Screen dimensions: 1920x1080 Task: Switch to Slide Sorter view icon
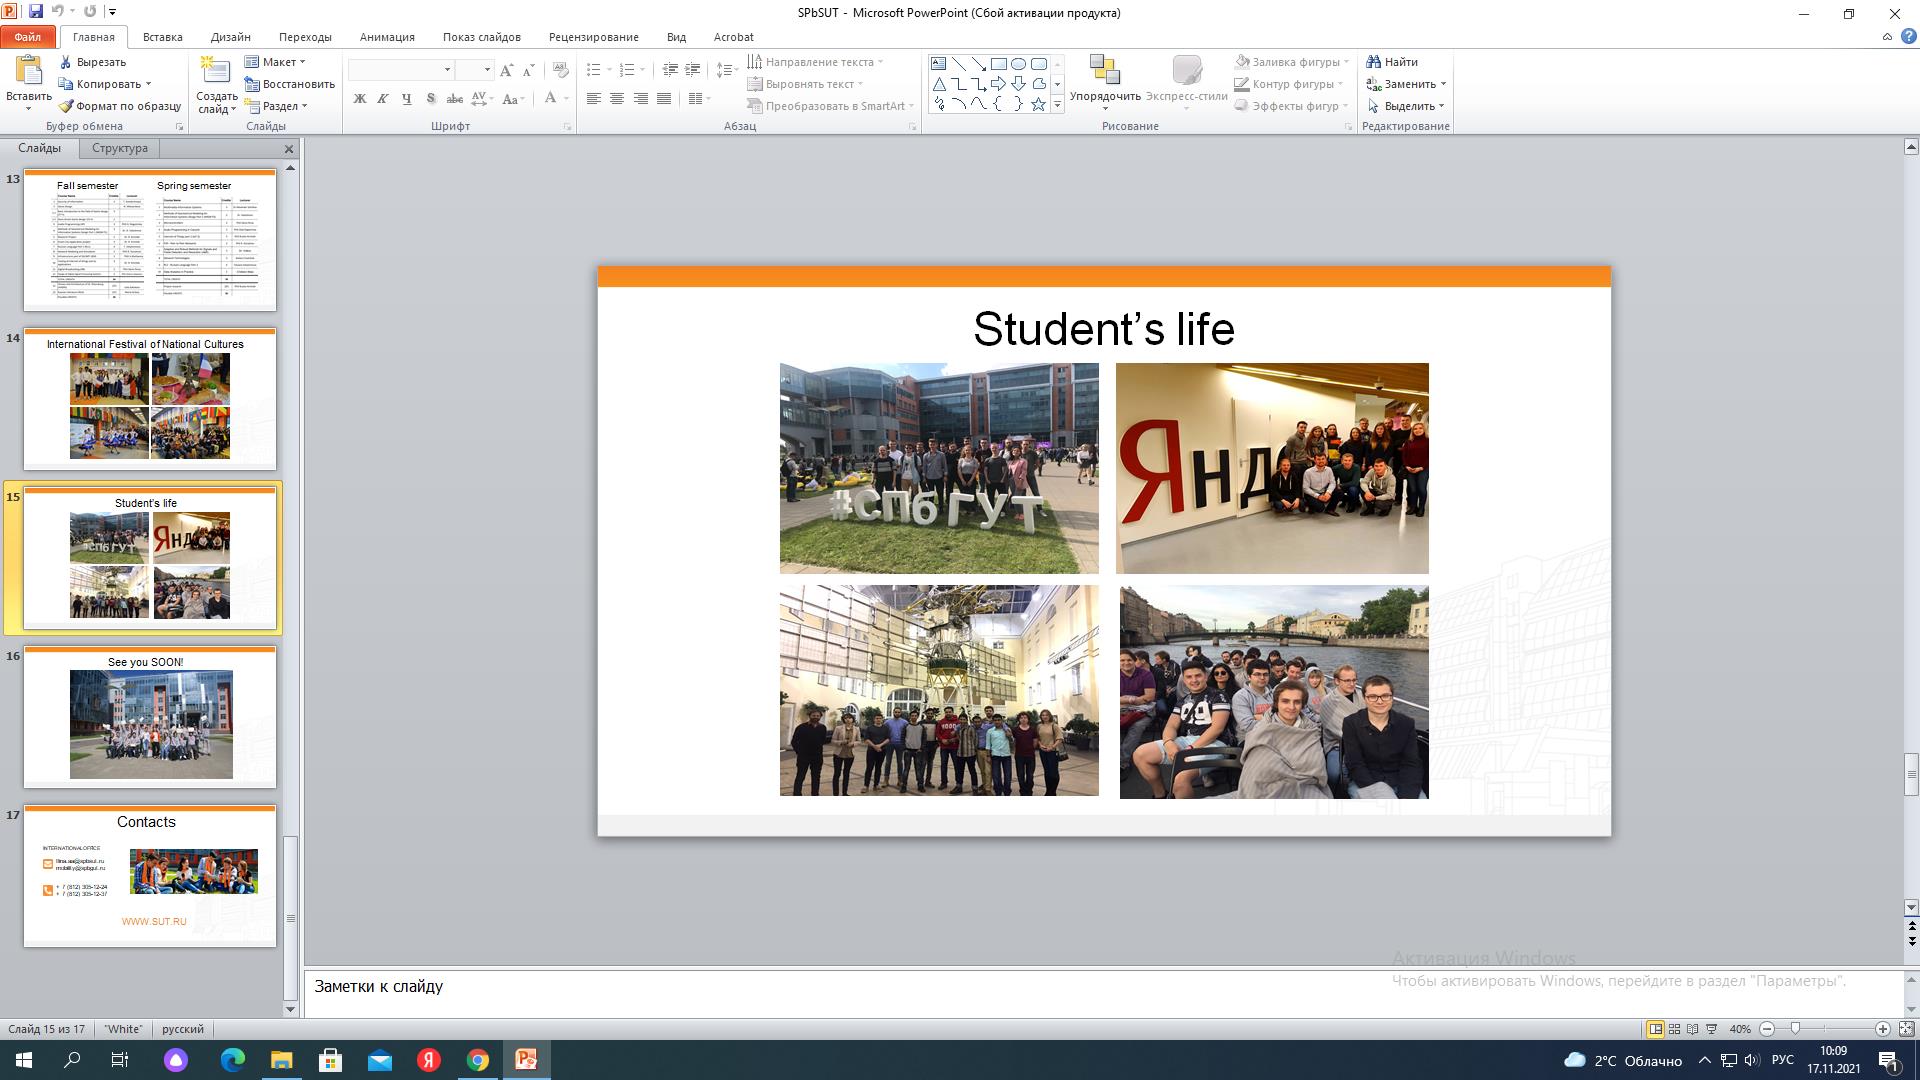pos(1674,1029)
